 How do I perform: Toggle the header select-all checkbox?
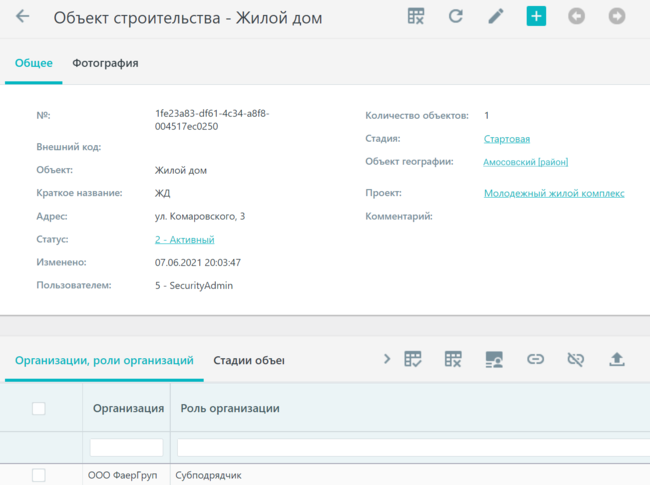tap(39, 408)
